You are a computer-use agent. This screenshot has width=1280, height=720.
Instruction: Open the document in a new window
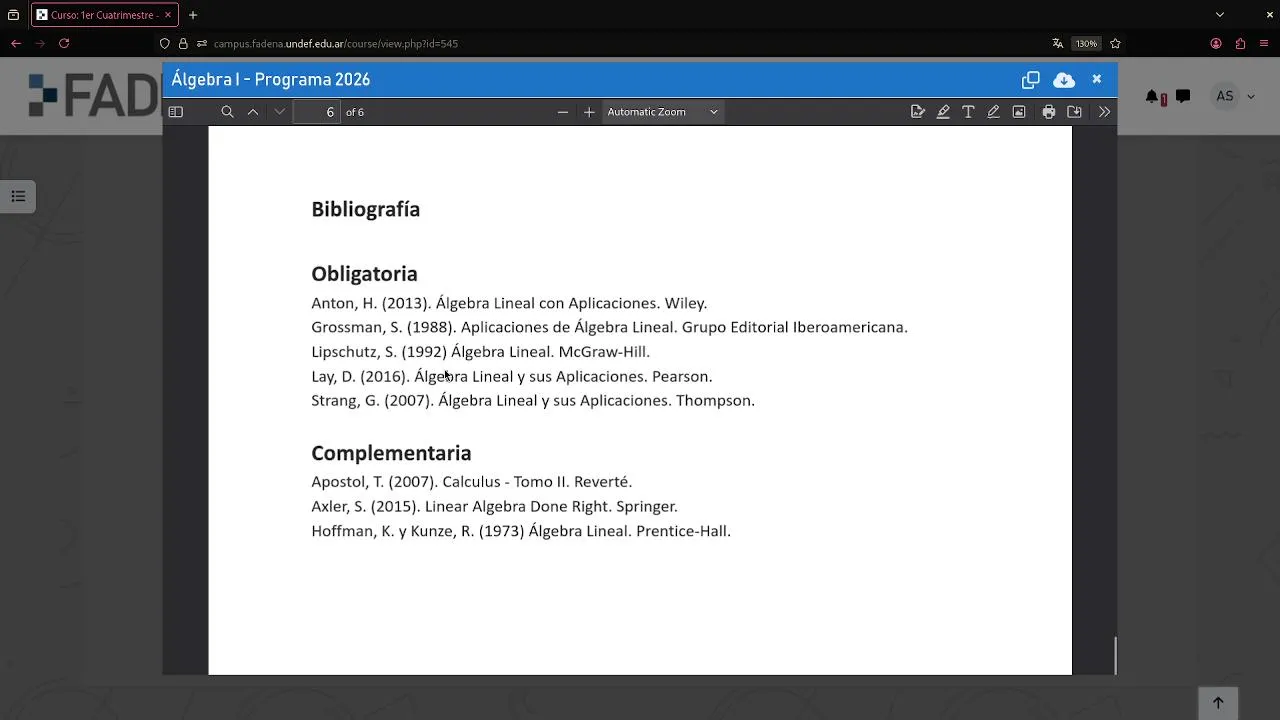click(1031, 79)
